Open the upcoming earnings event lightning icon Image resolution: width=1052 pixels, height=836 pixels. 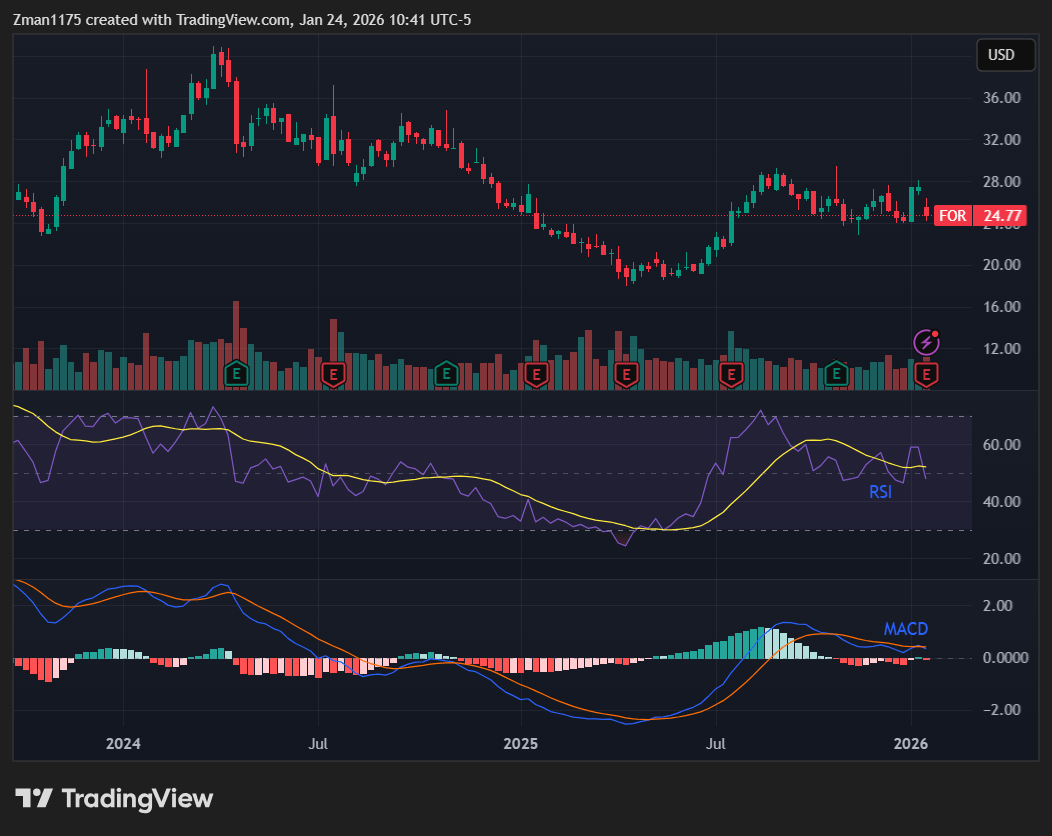[x=927, y=342]
